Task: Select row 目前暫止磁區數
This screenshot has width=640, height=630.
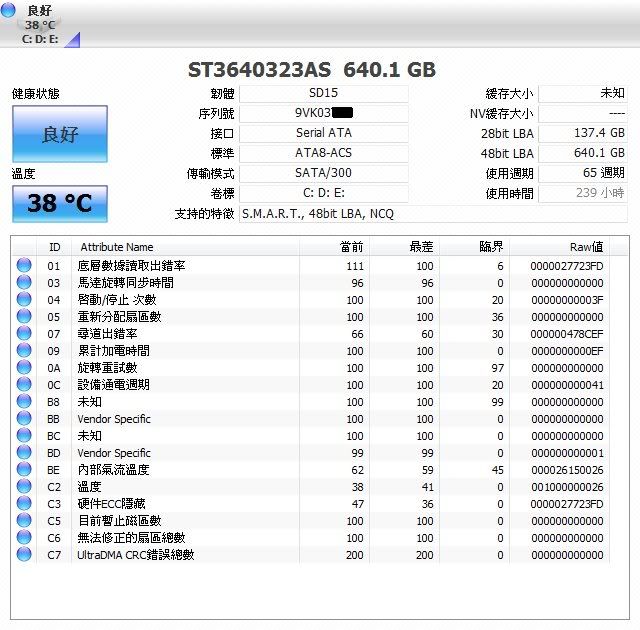Action: tap(311, 521)
